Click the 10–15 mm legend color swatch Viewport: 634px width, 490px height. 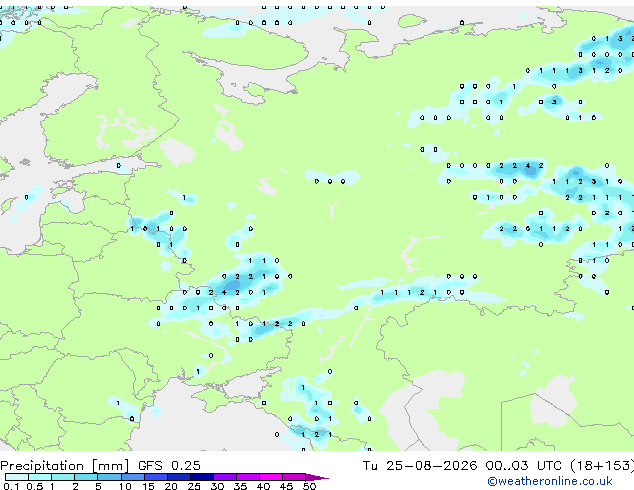tap(132, 477)
